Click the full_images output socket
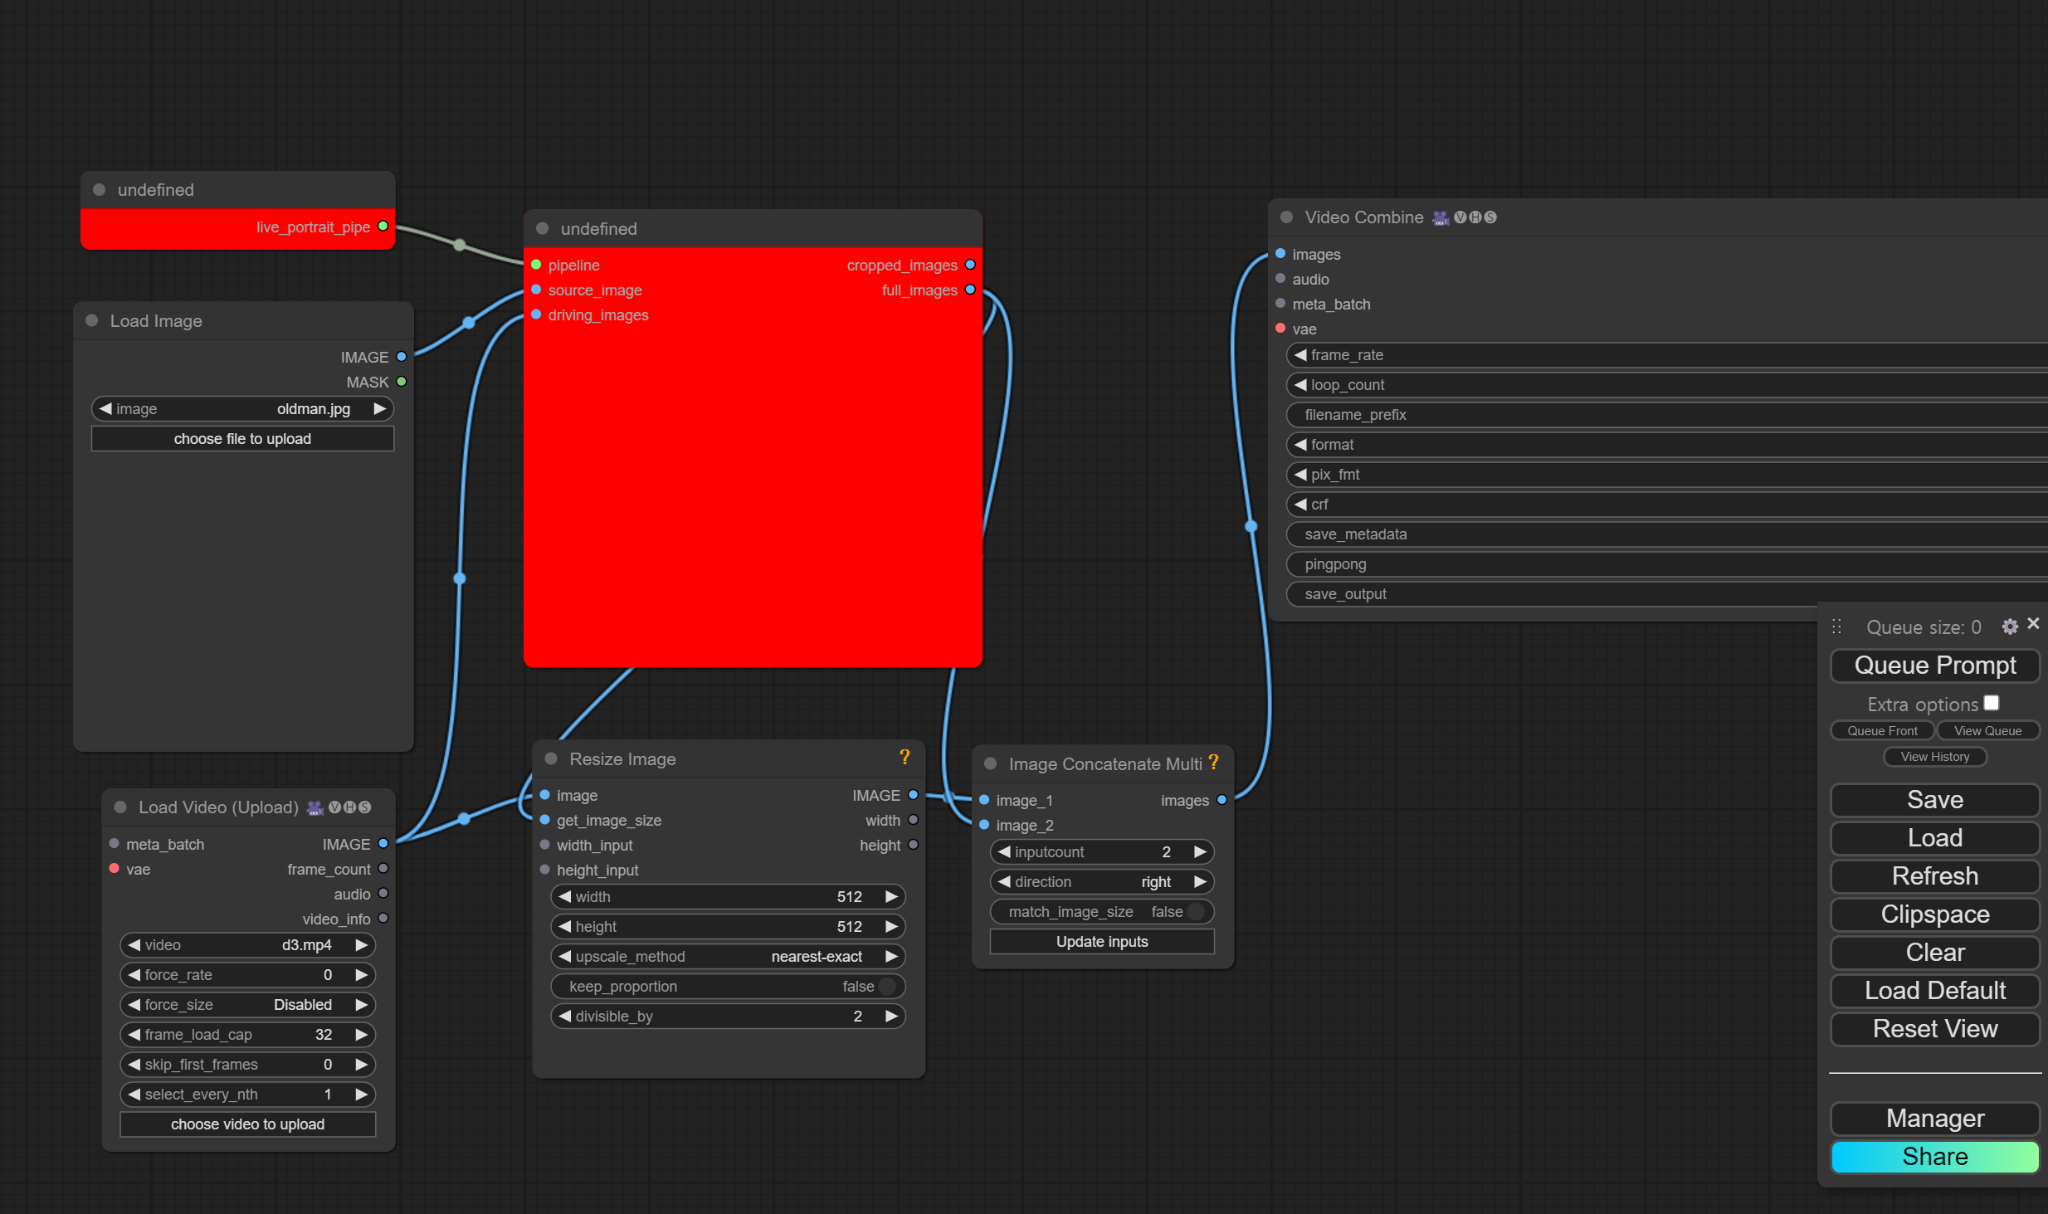Image resolution: width=2048 pixels, height=1214 pixels. click(970, 290)
